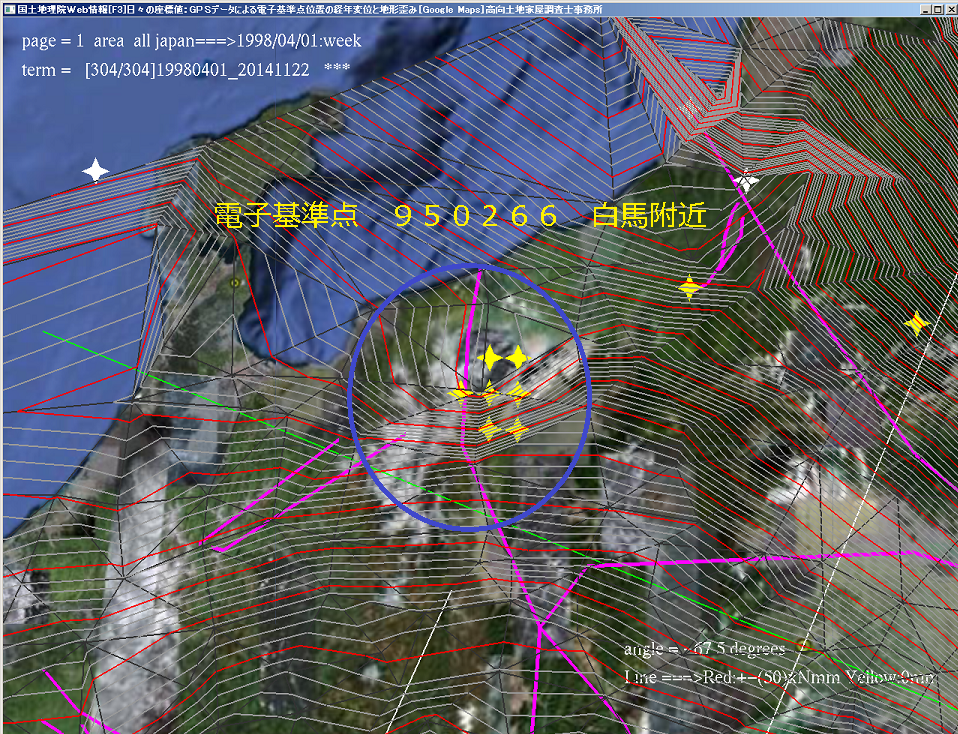Pick the bottom-right yellow marker inside blue circle
958x734 pixels.
(x=517, y=429)
